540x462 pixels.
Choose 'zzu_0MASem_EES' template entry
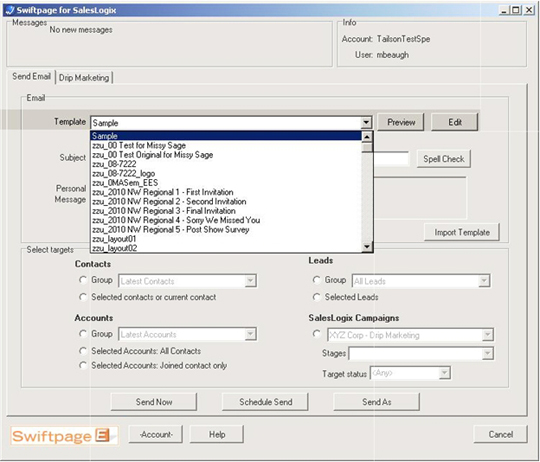coord(226,182)
